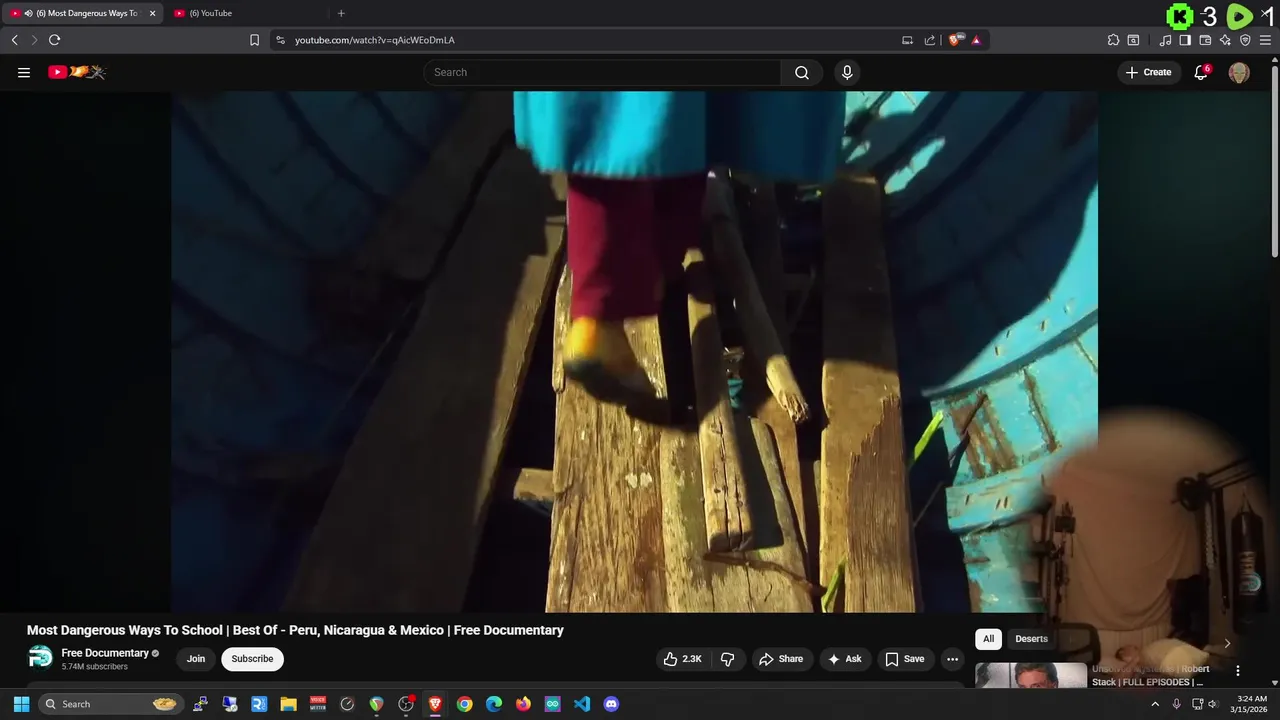Go forward in browser history
This screenshot has height=720, width=1280.
(x=34, y=40)
